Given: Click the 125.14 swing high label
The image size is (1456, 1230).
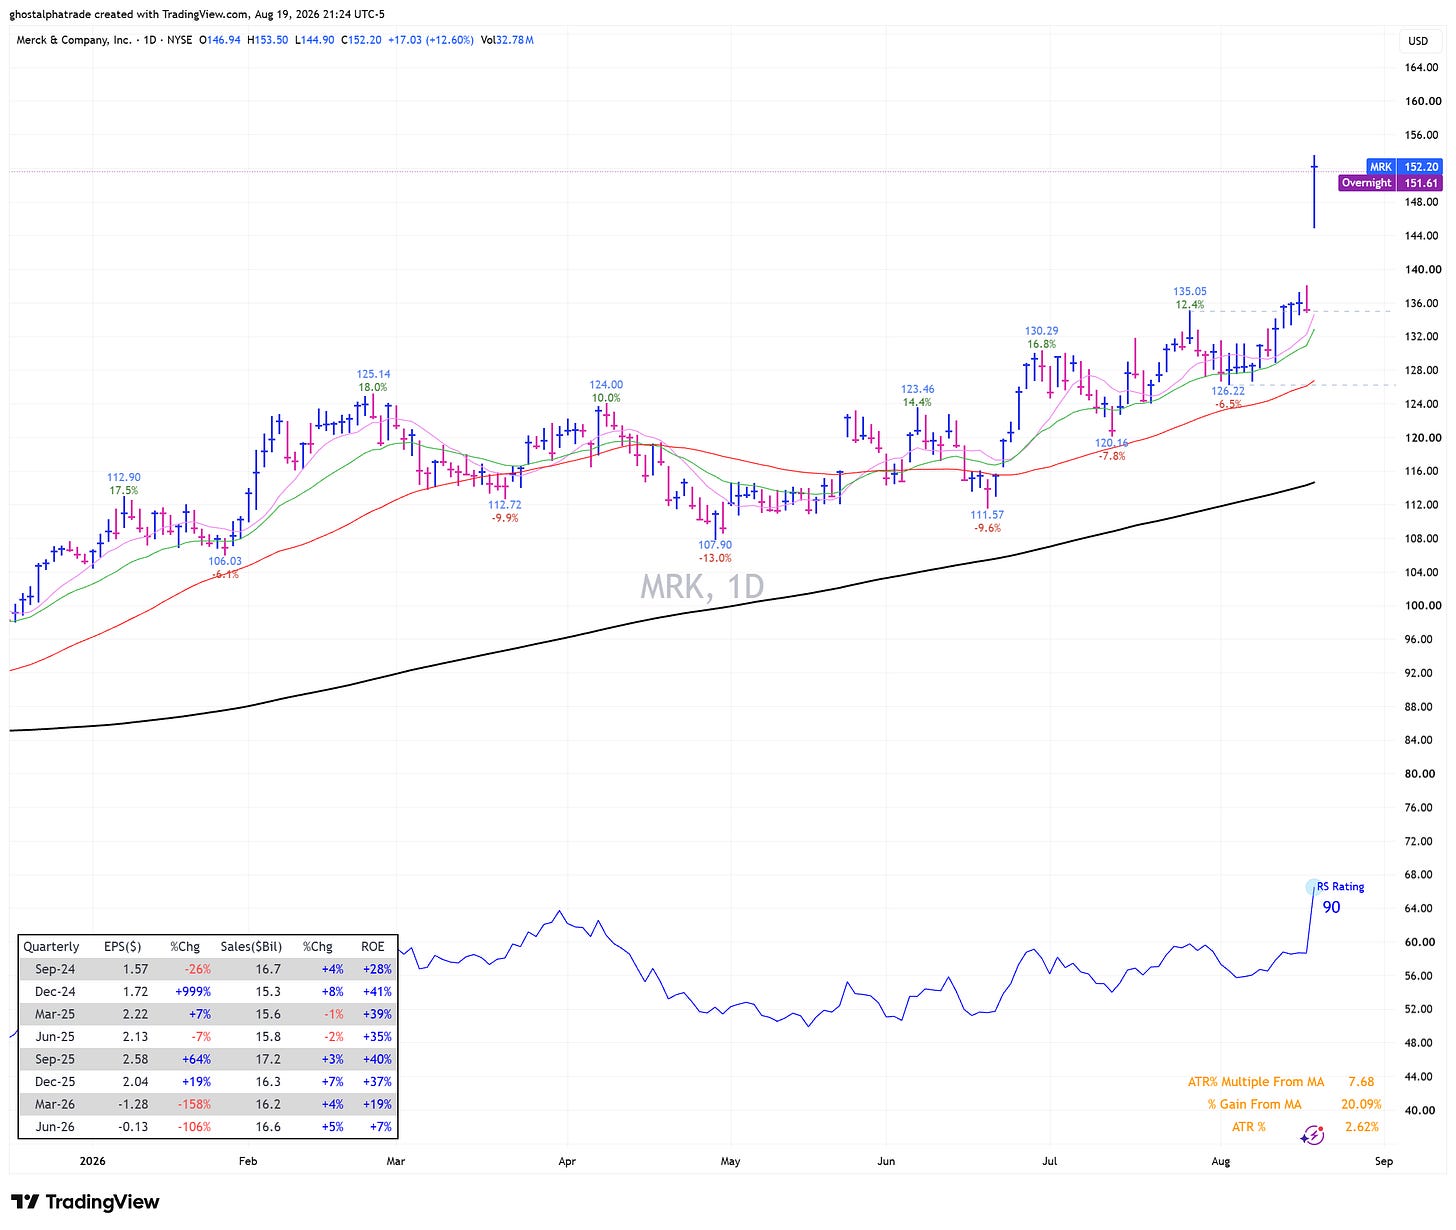Looking at the screenshot, I should pyautogui.click(x=373, y=375).
